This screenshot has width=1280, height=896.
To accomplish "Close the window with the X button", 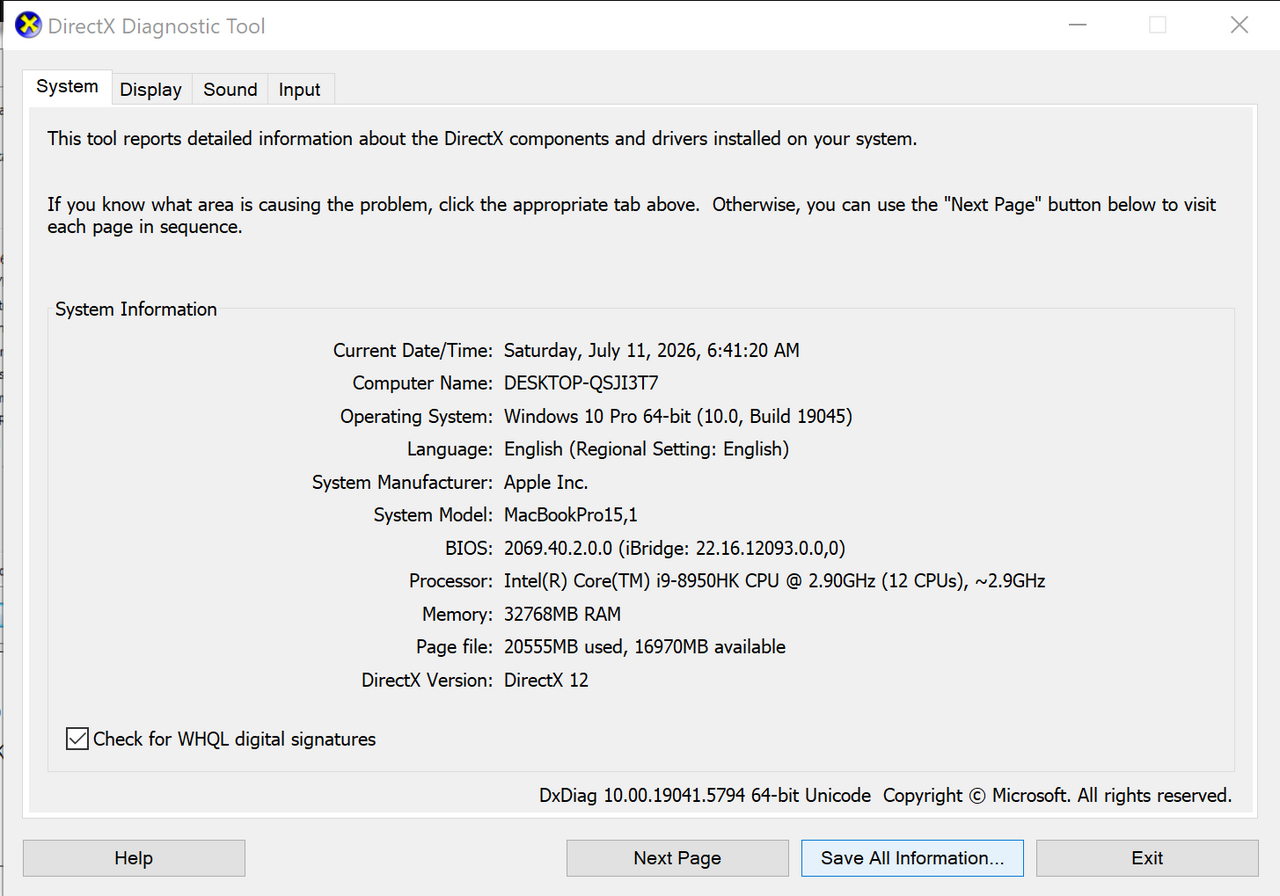I will [1239, 25].
